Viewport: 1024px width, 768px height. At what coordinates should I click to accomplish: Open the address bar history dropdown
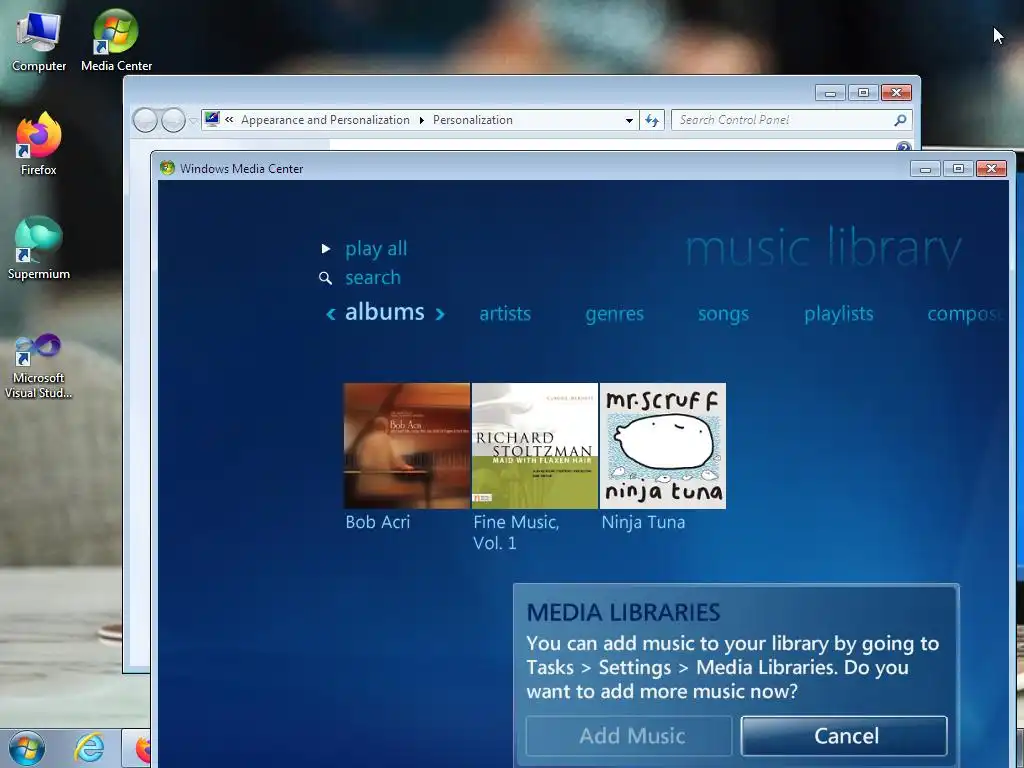click(x=629, y=121)
